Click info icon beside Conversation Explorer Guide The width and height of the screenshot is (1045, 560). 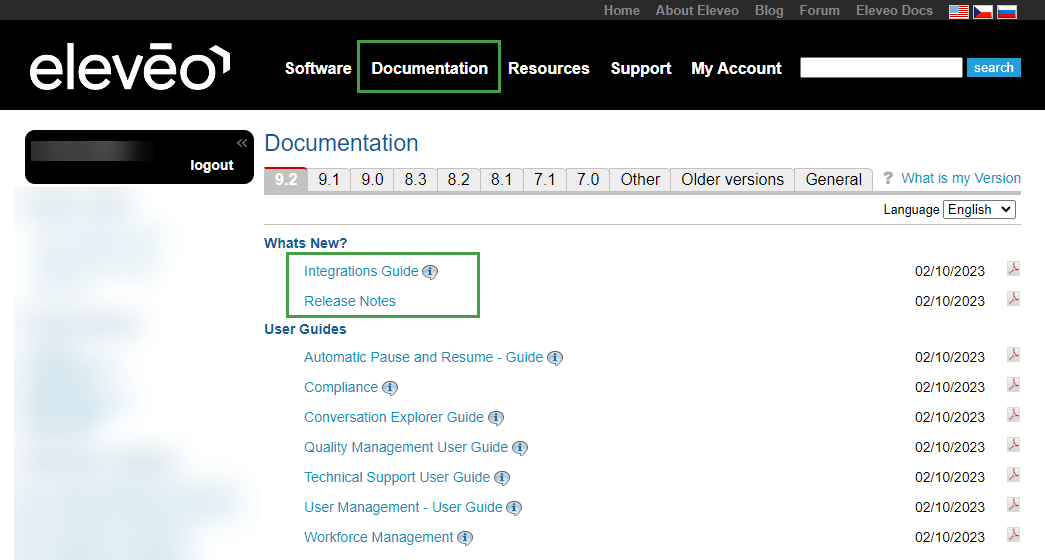pos(496,418)
